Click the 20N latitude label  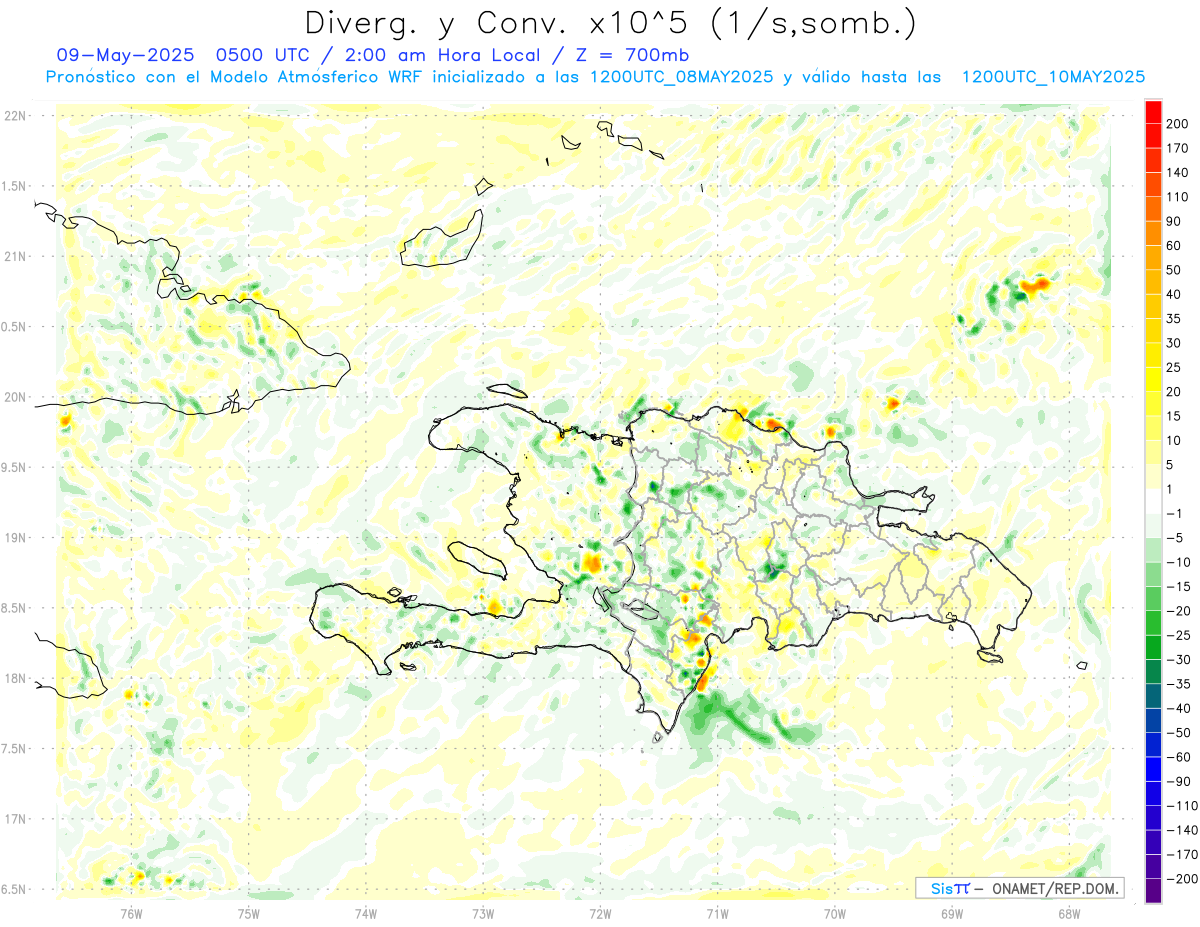point(15,397)
